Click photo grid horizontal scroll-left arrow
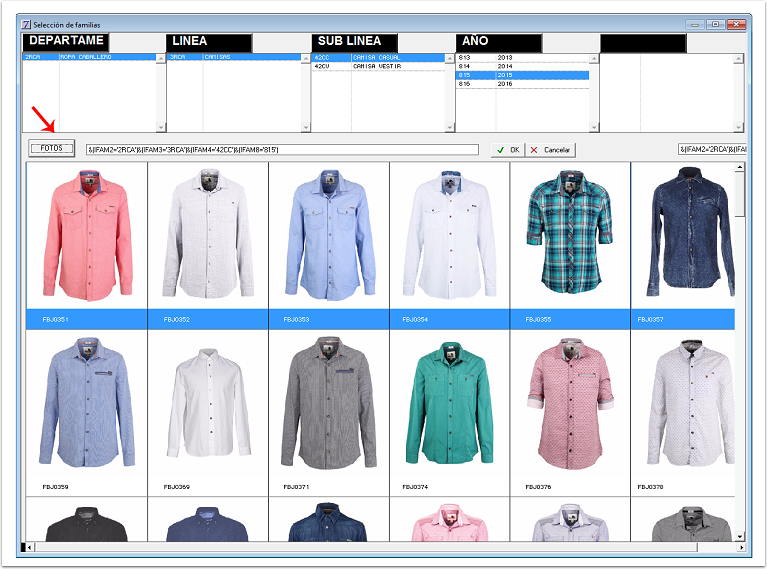Image resolution: width=767 pixels, height=569 pixels. click(x=30, y=547)
